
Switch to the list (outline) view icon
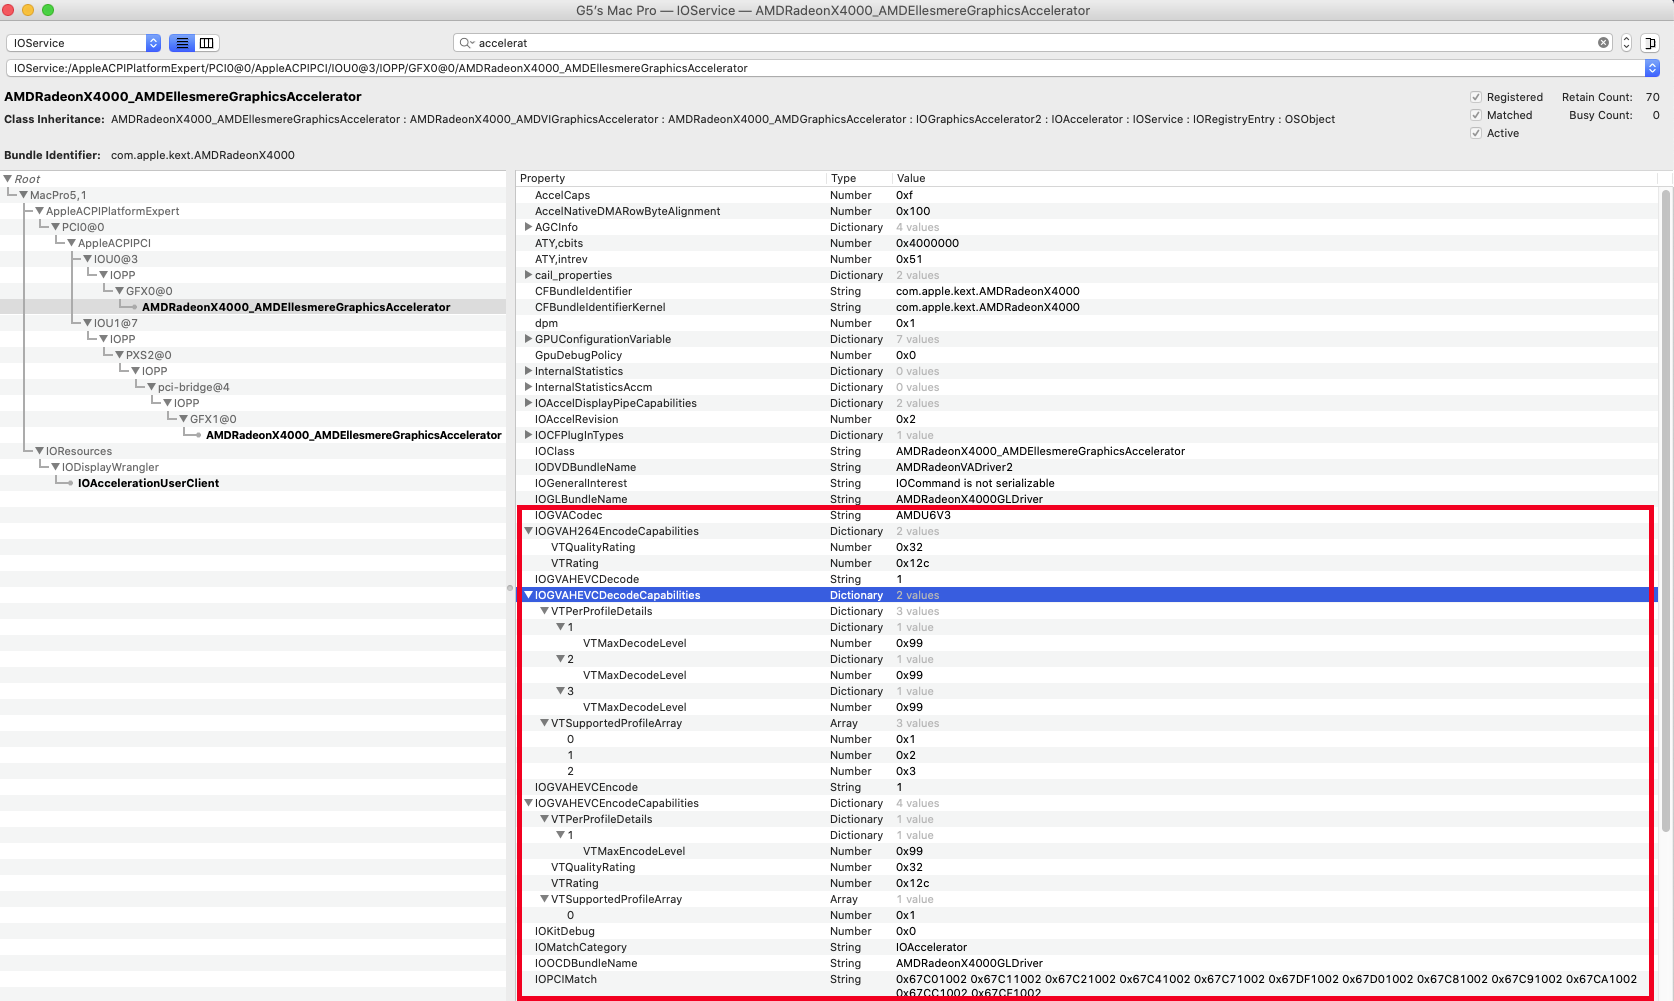pyautogui.click(x=182, y=43)
